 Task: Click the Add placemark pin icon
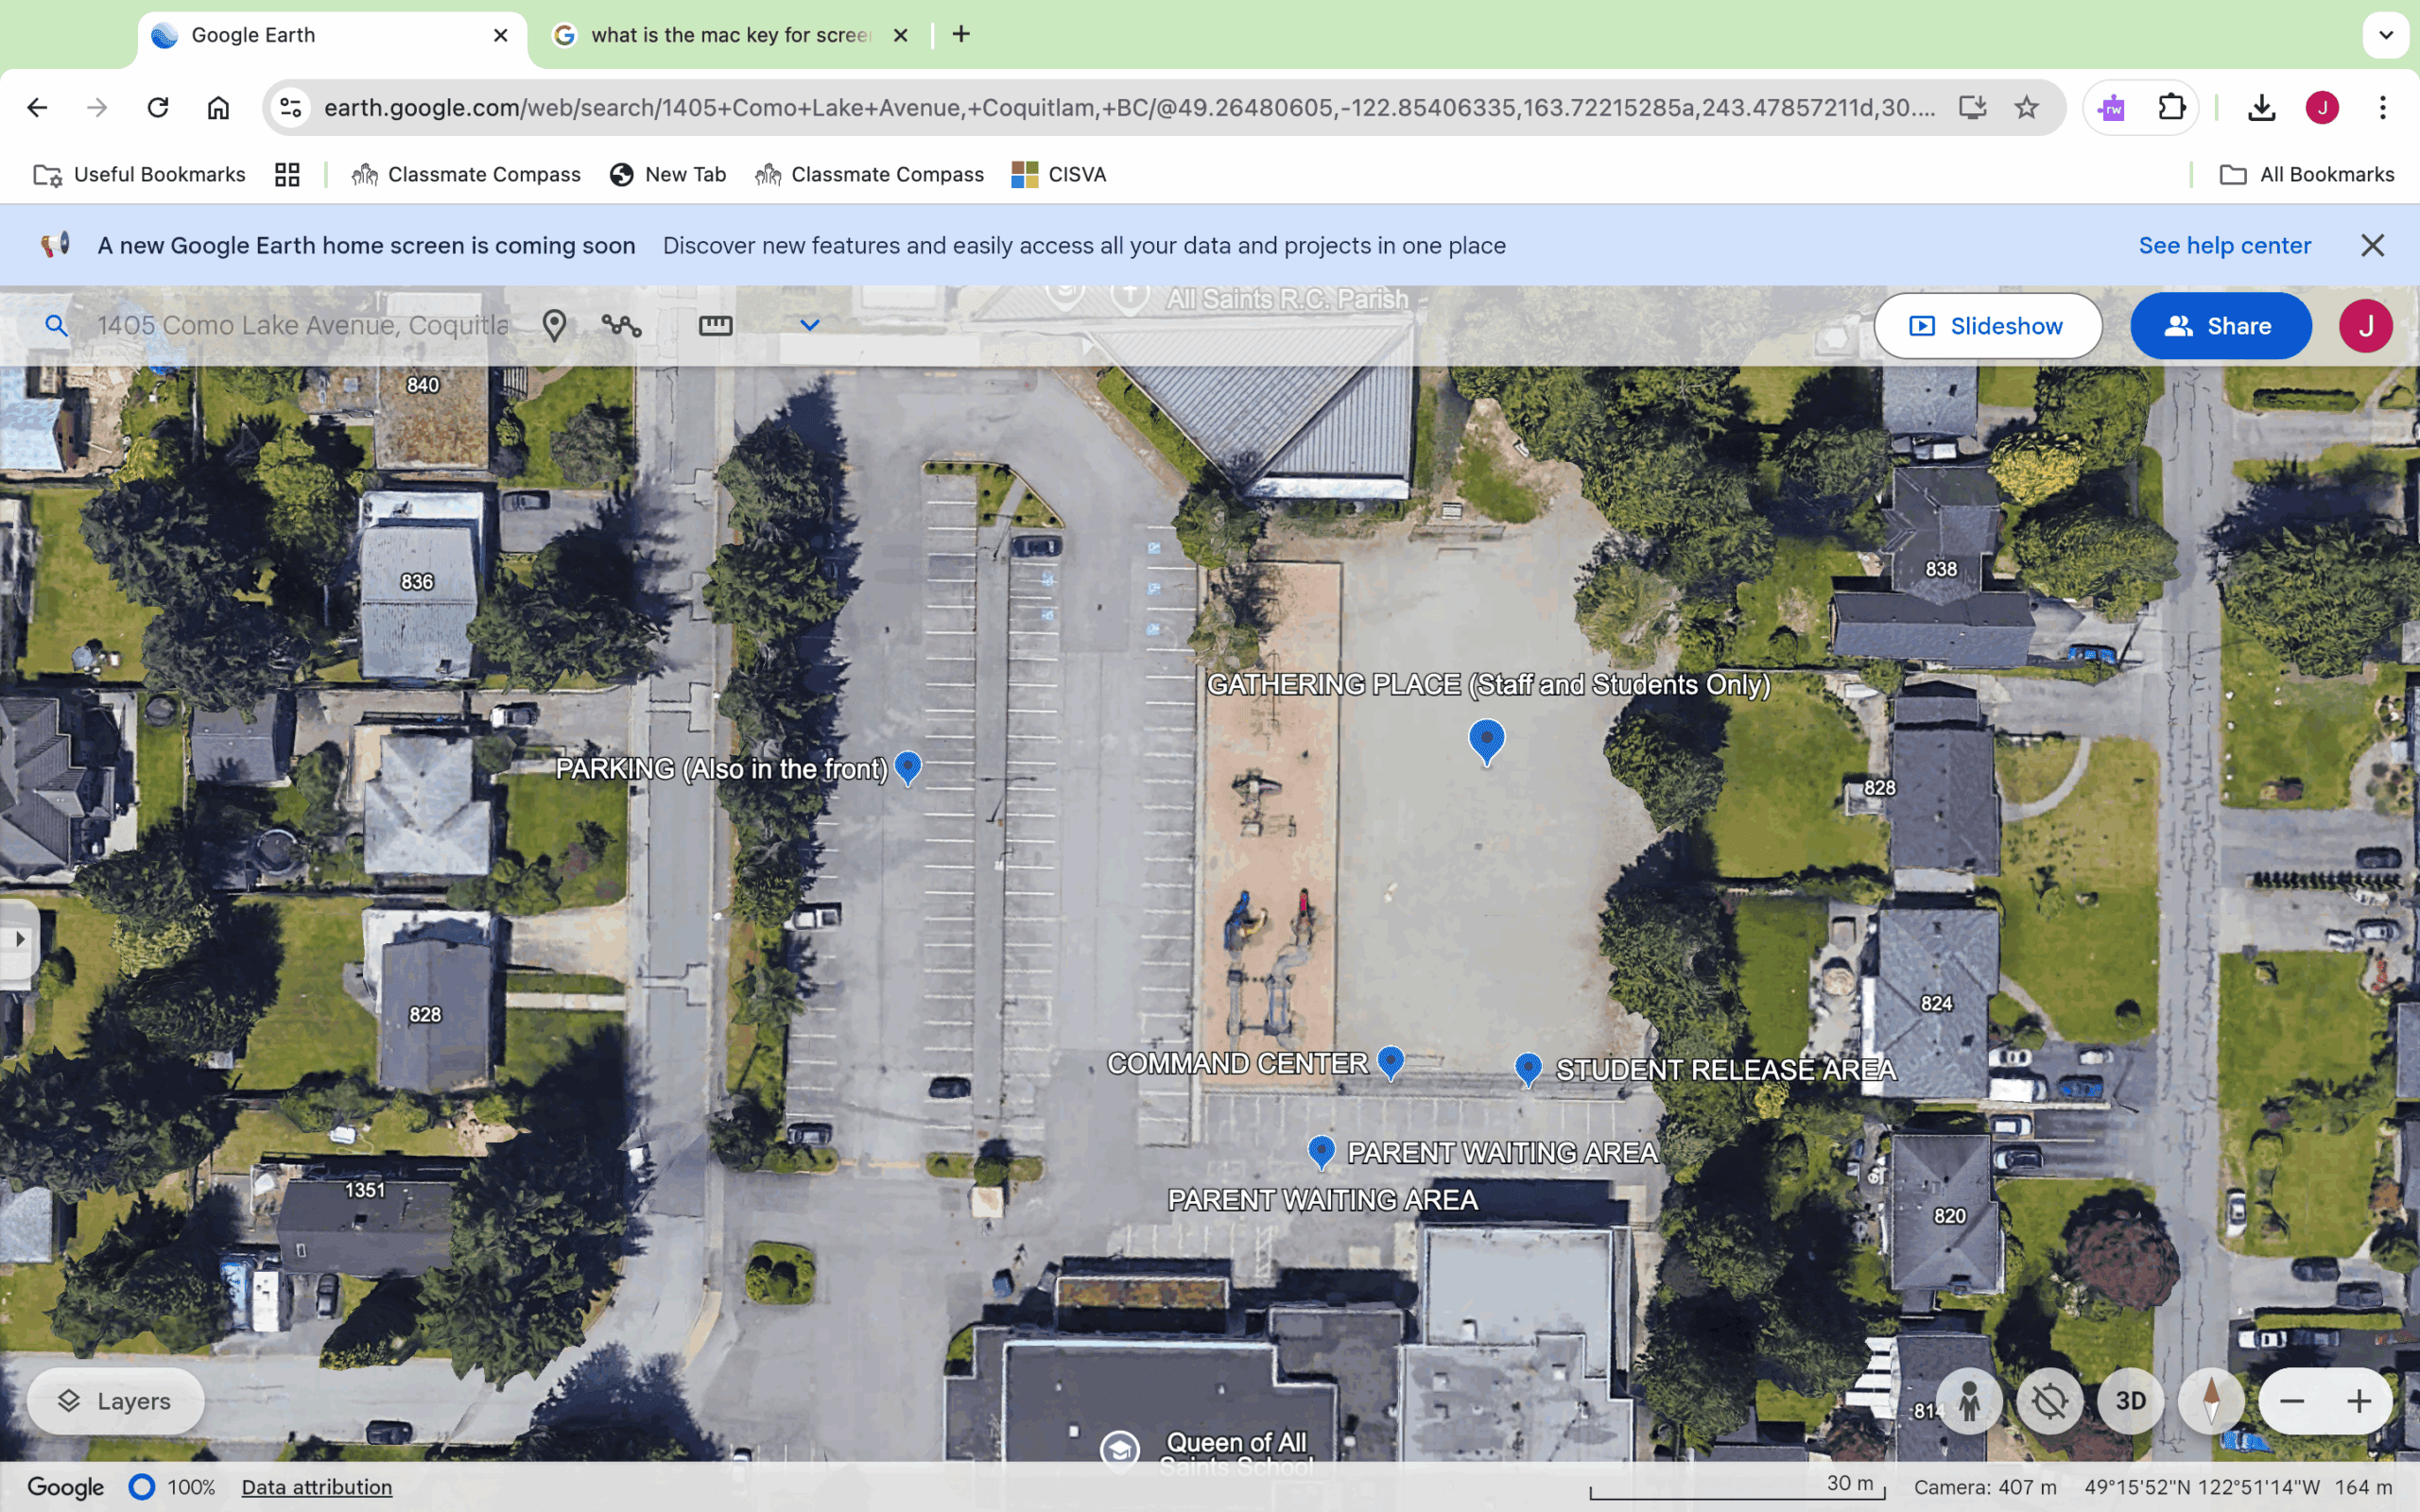click(554, 325)
